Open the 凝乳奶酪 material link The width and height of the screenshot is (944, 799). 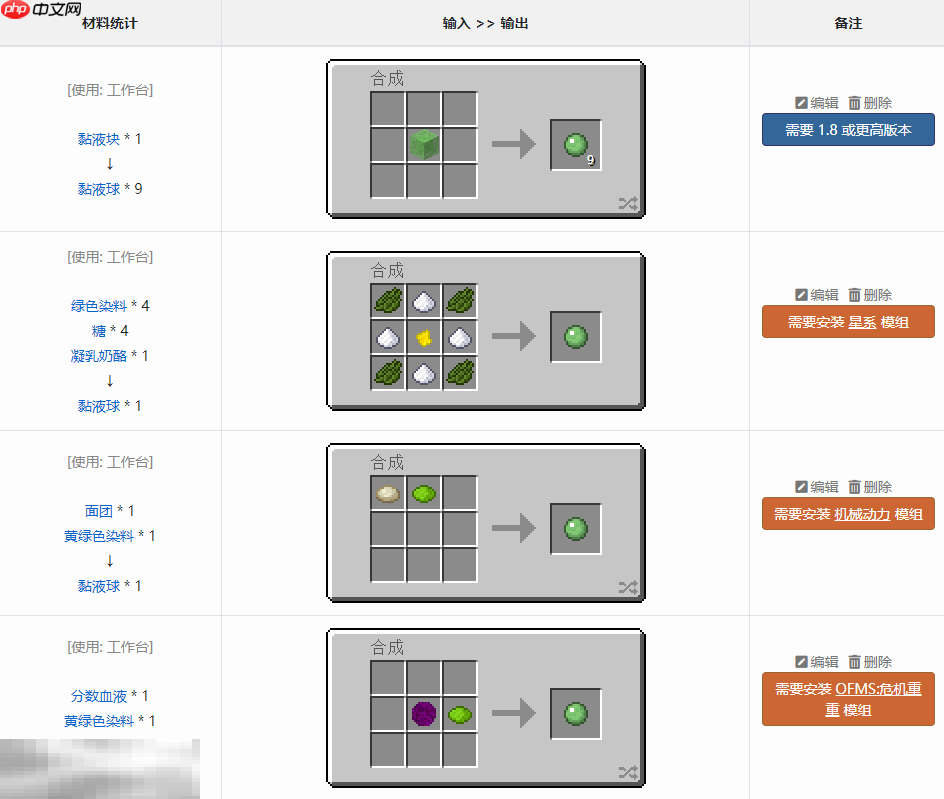coord(99,356)
